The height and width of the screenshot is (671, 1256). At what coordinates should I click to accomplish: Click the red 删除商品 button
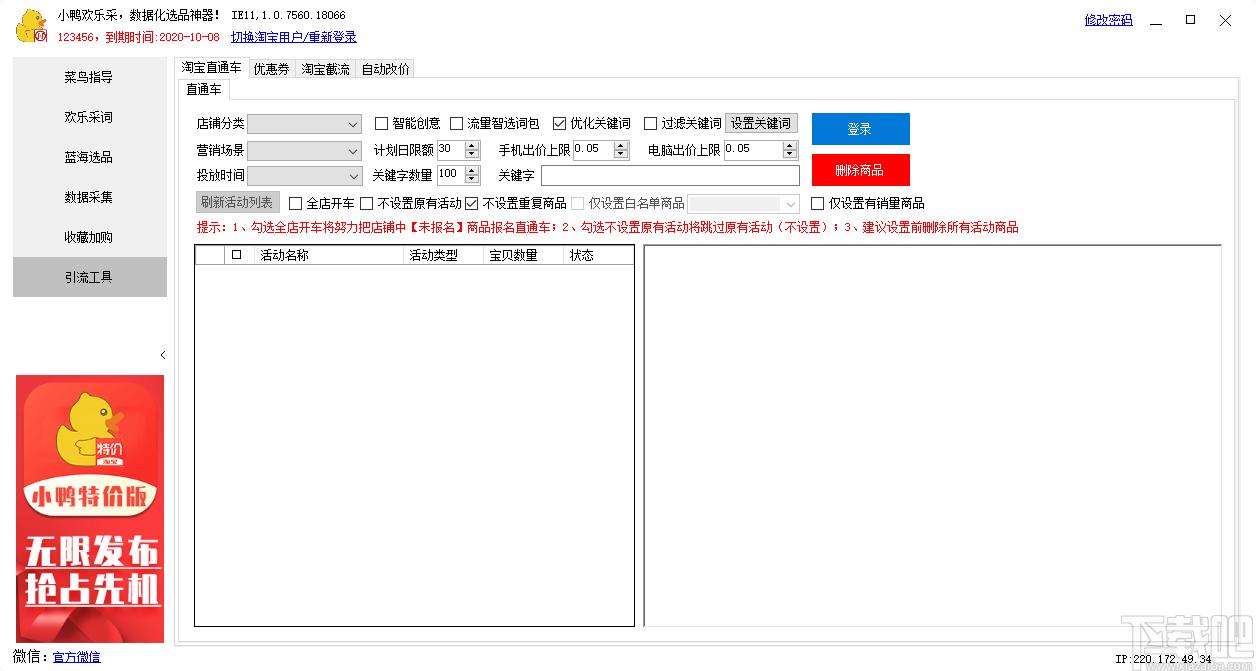click(x=860, y=170)
